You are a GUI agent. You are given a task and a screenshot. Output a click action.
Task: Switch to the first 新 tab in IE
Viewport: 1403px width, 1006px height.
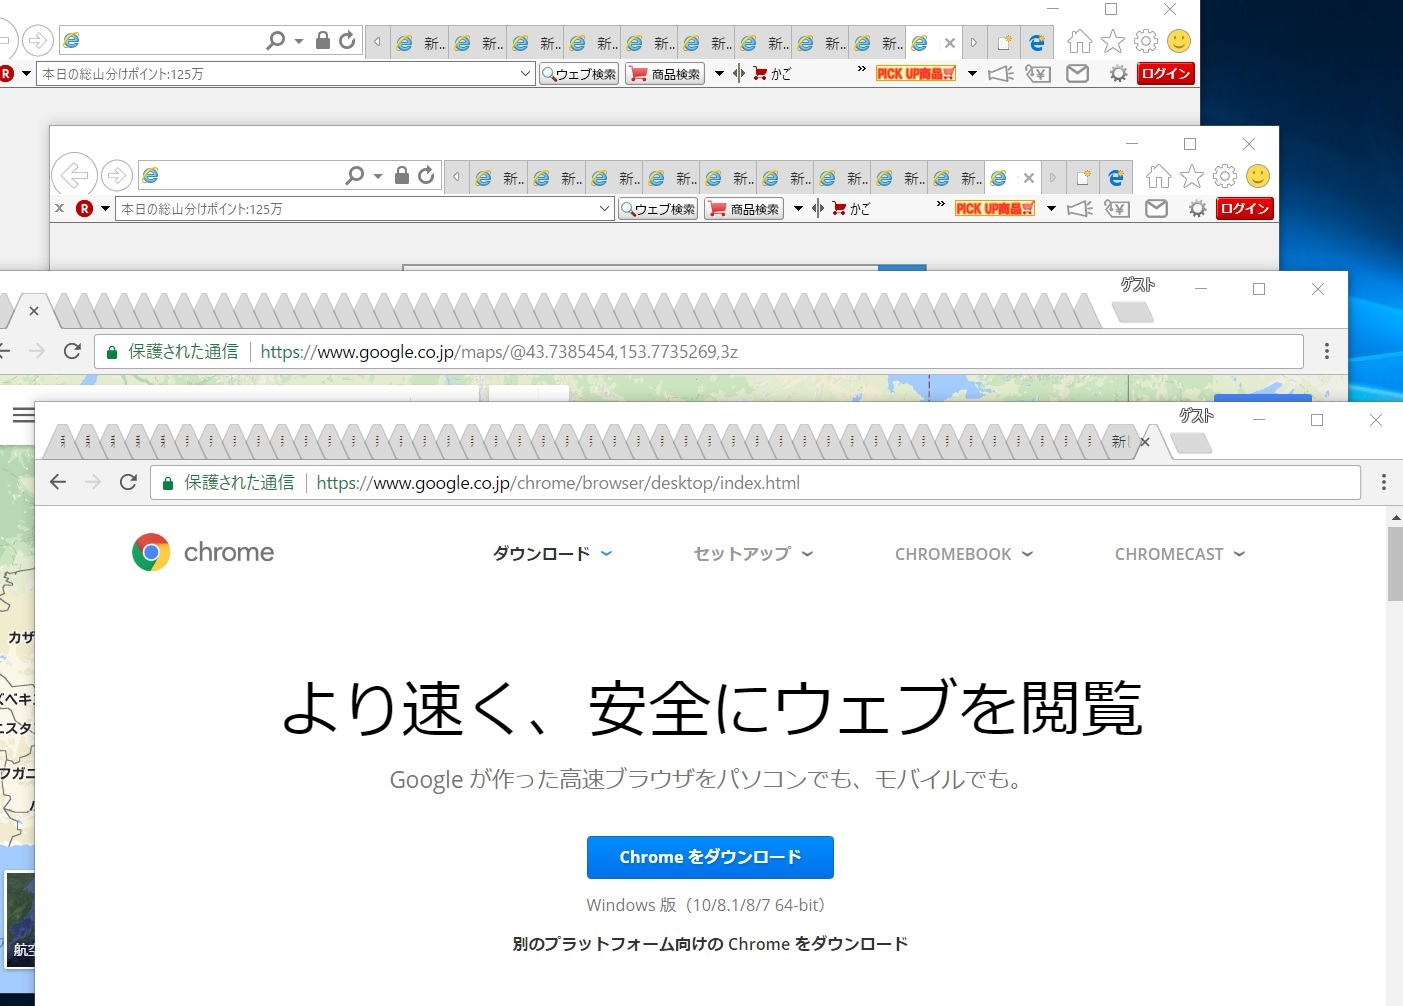418,41
